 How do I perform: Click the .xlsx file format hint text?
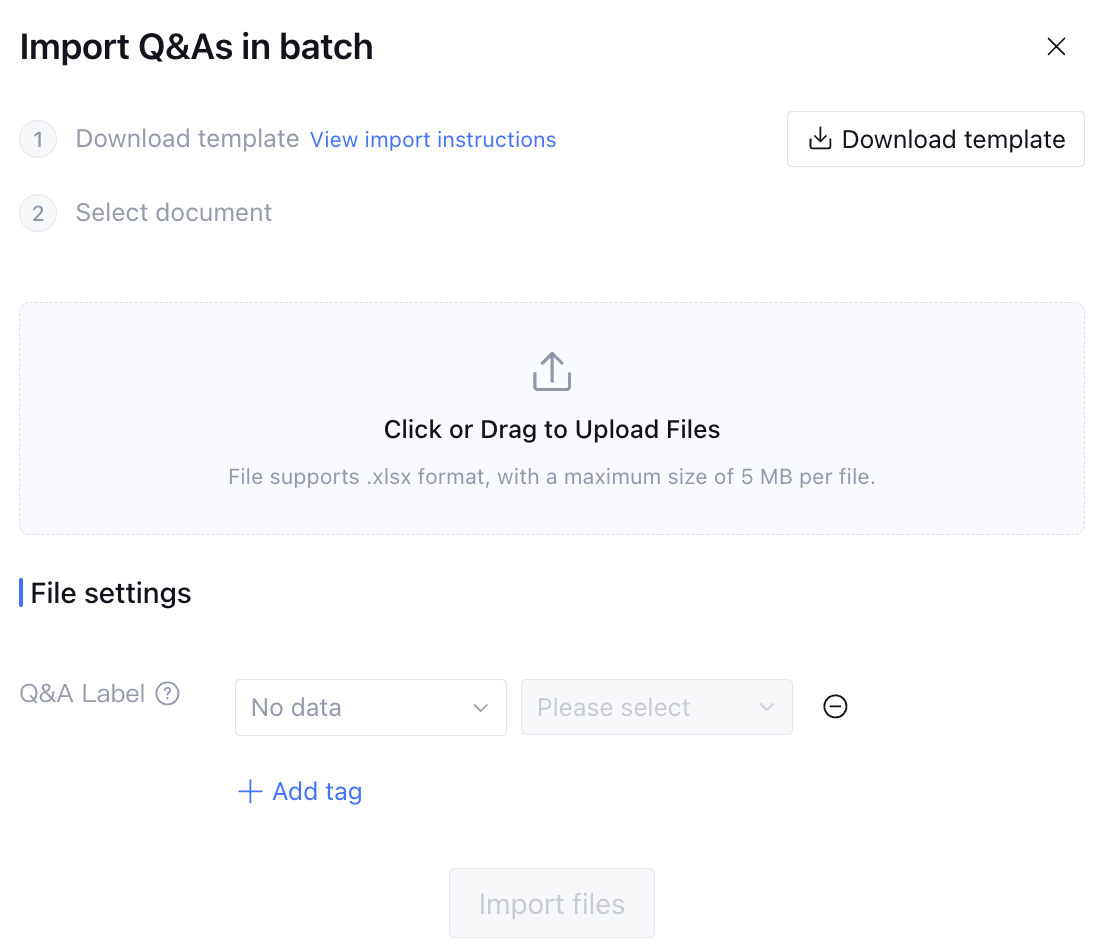552,477
